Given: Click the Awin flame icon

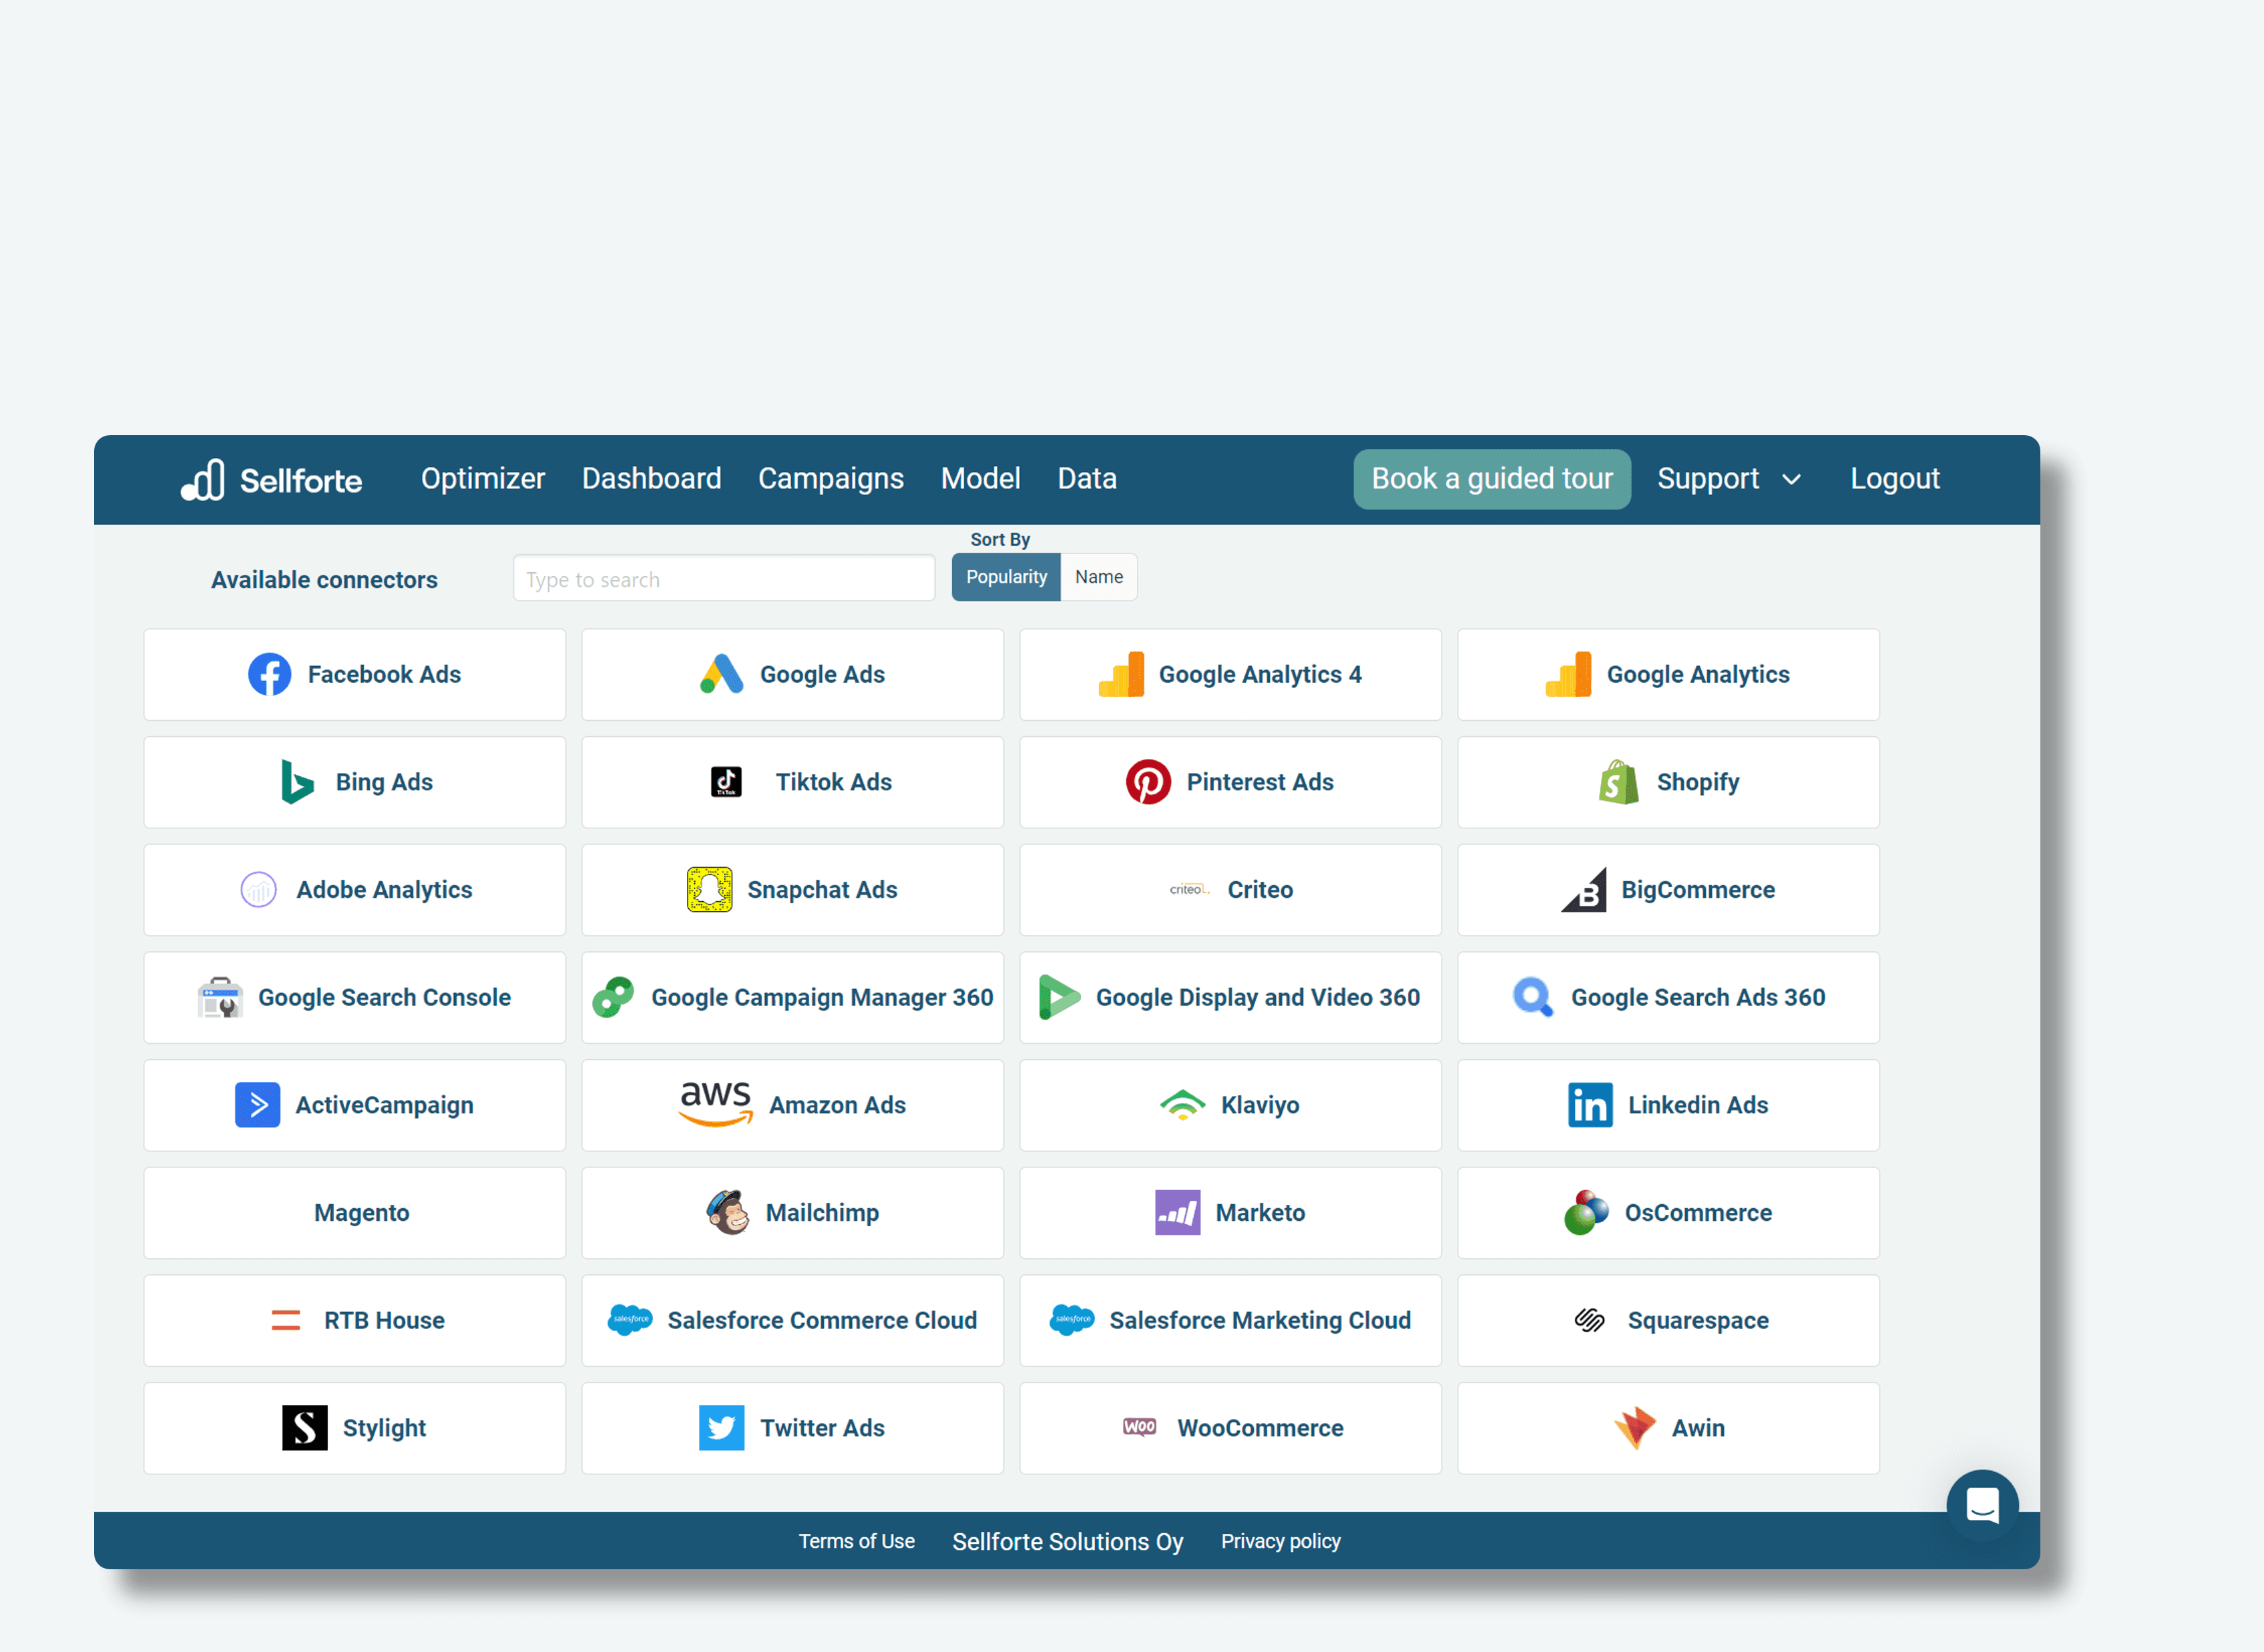Looking at the screenshot, I should [1634, 1428].
